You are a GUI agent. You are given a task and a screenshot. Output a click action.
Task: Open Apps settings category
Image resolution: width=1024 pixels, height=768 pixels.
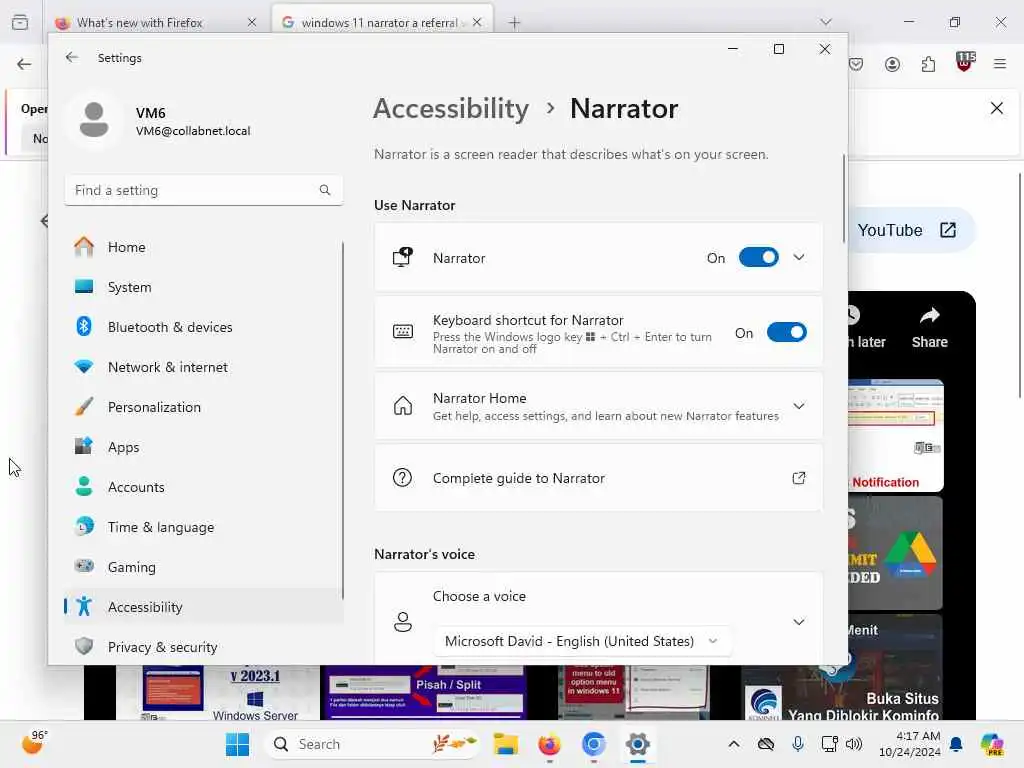coord(203,447)
